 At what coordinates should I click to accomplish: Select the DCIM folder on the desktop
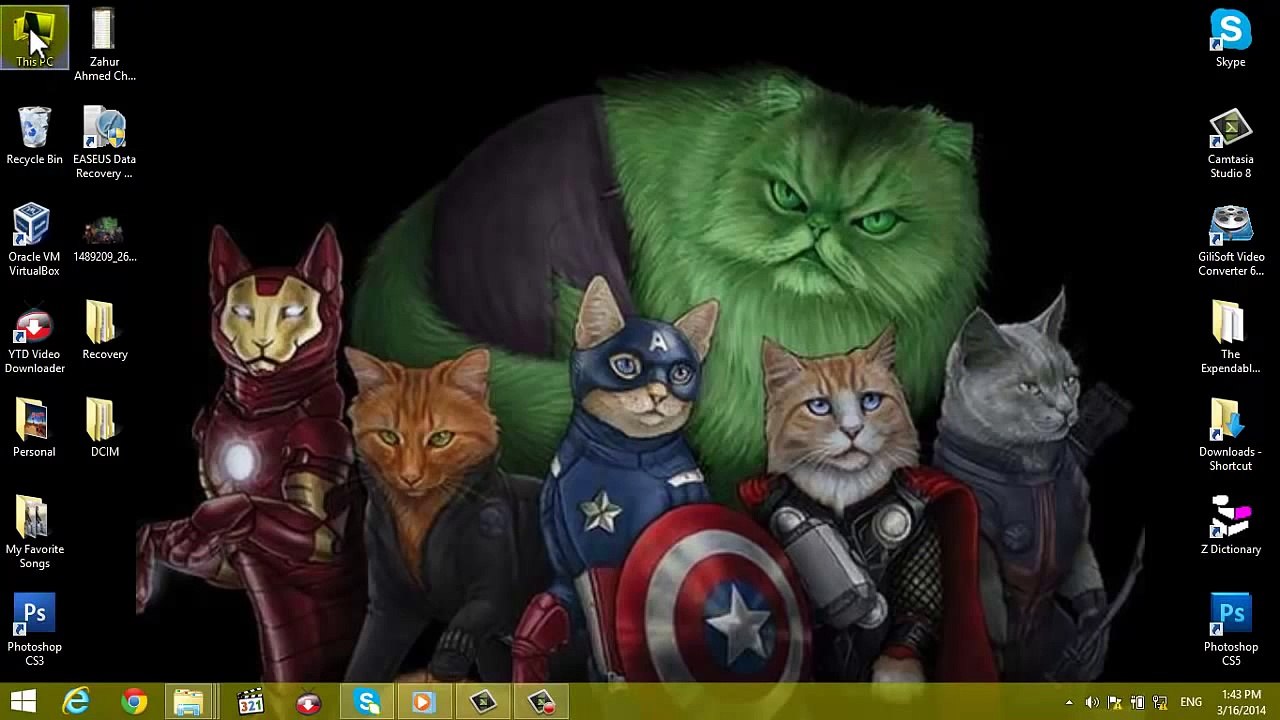[x=104, y=428]
